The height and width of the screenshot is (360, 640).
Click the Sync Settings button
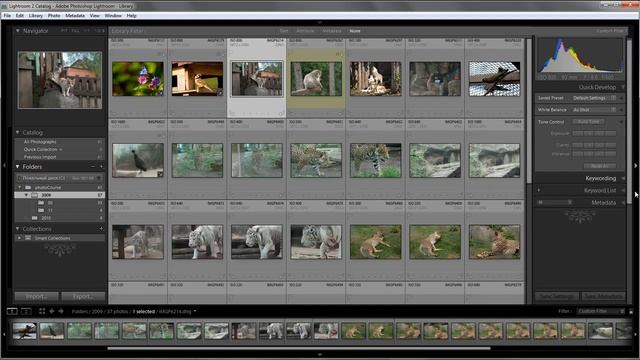point(557,296)
